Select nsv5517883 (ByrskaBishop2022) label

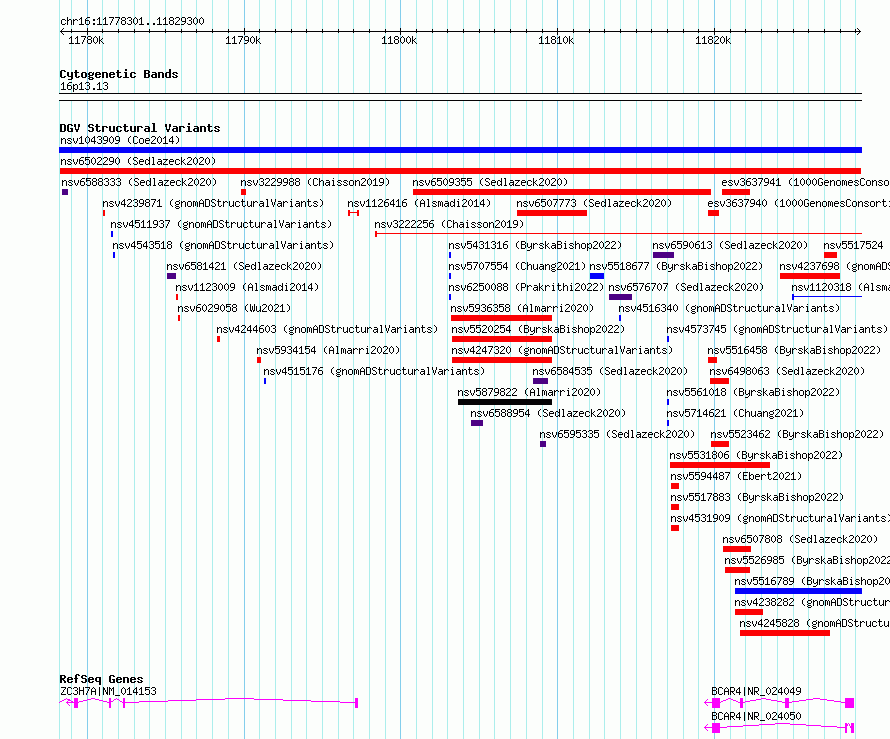pos(757,497)
